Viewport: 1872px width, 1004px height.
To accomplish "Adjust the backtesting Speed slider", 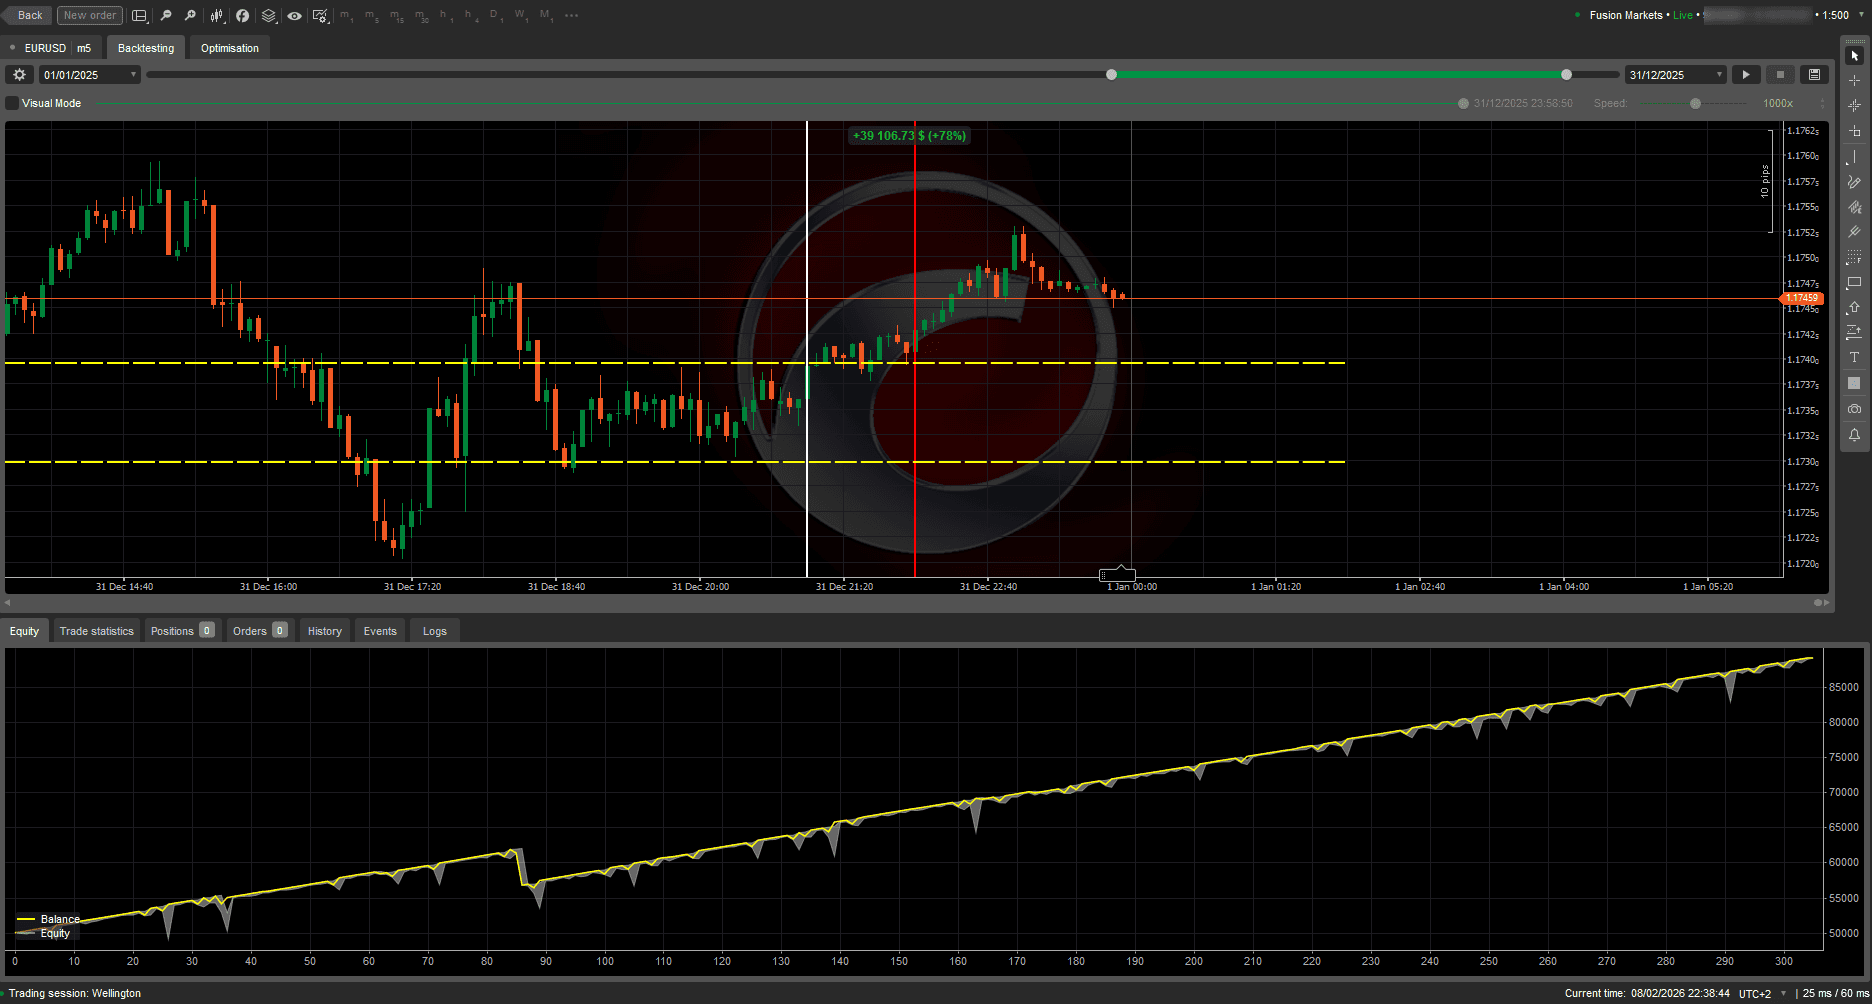I will pyautogui.click(x=1695, y=103).
